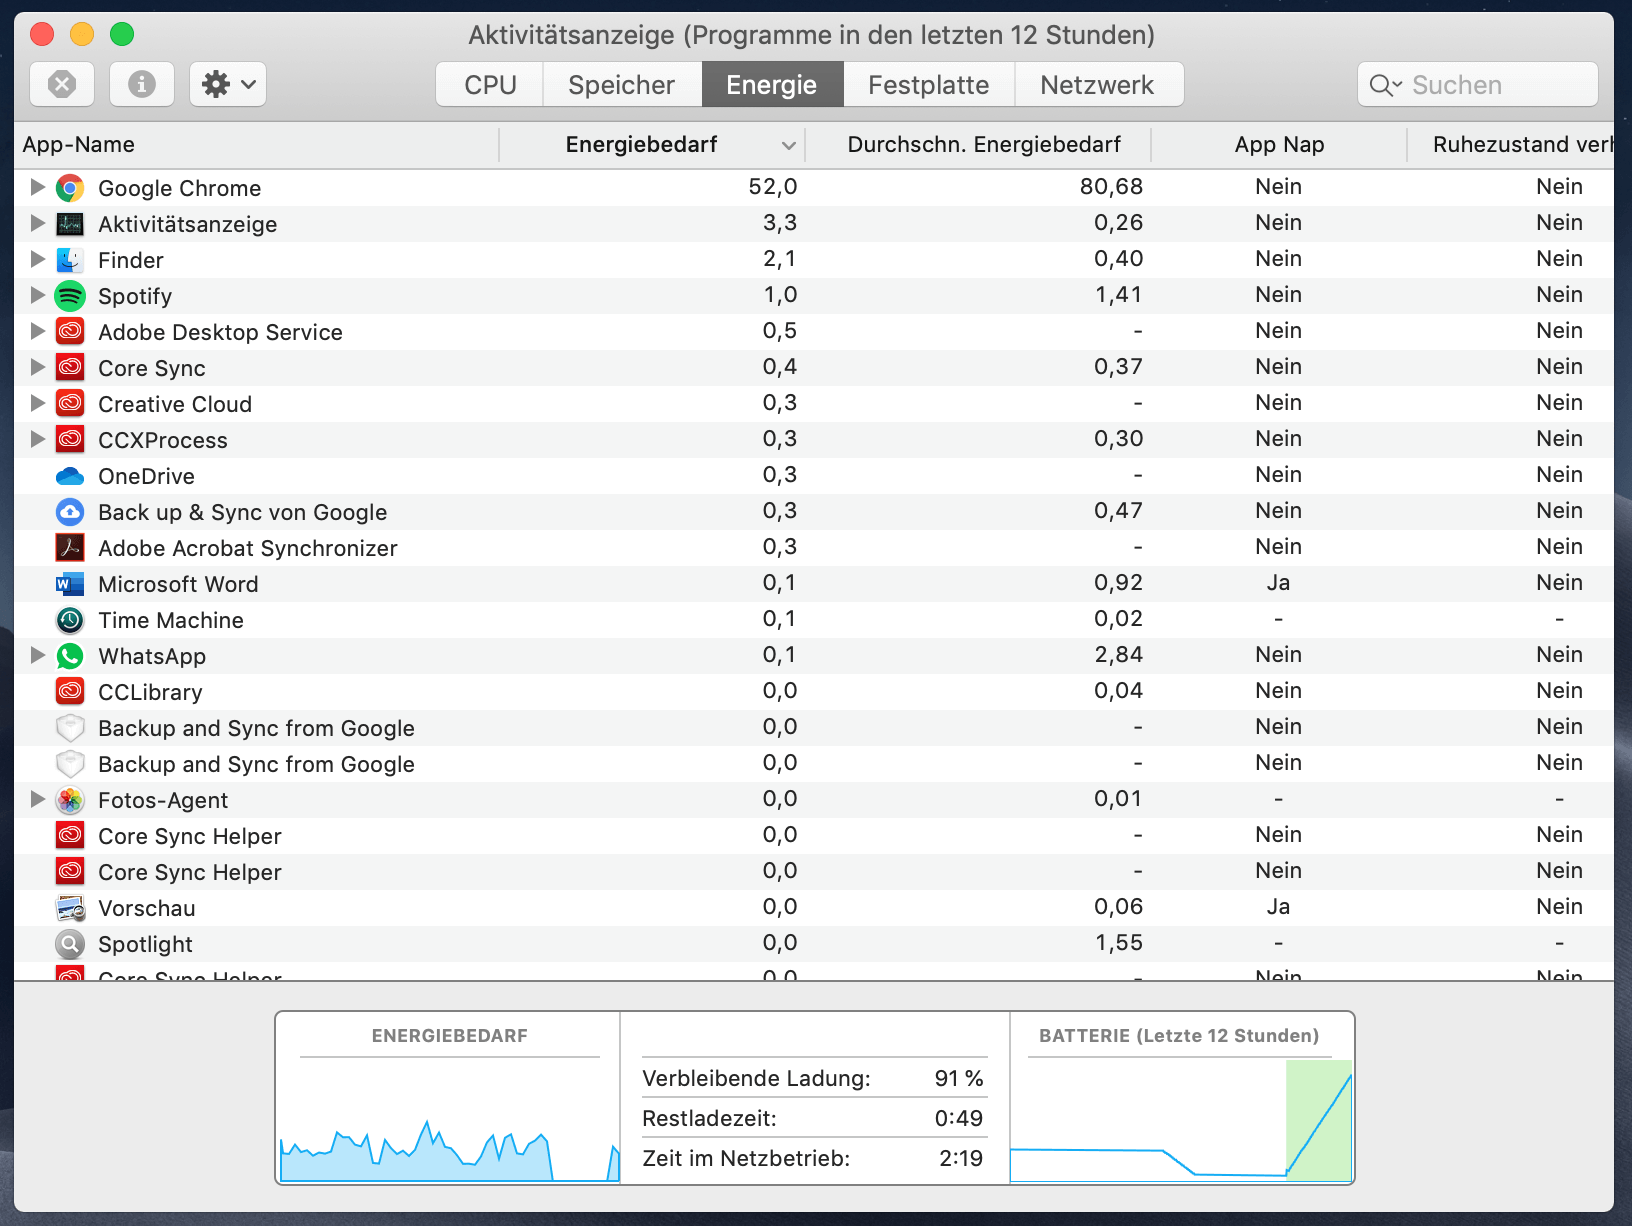
Task: Switch to the Festplatte tab
Action: click(929, 85)
